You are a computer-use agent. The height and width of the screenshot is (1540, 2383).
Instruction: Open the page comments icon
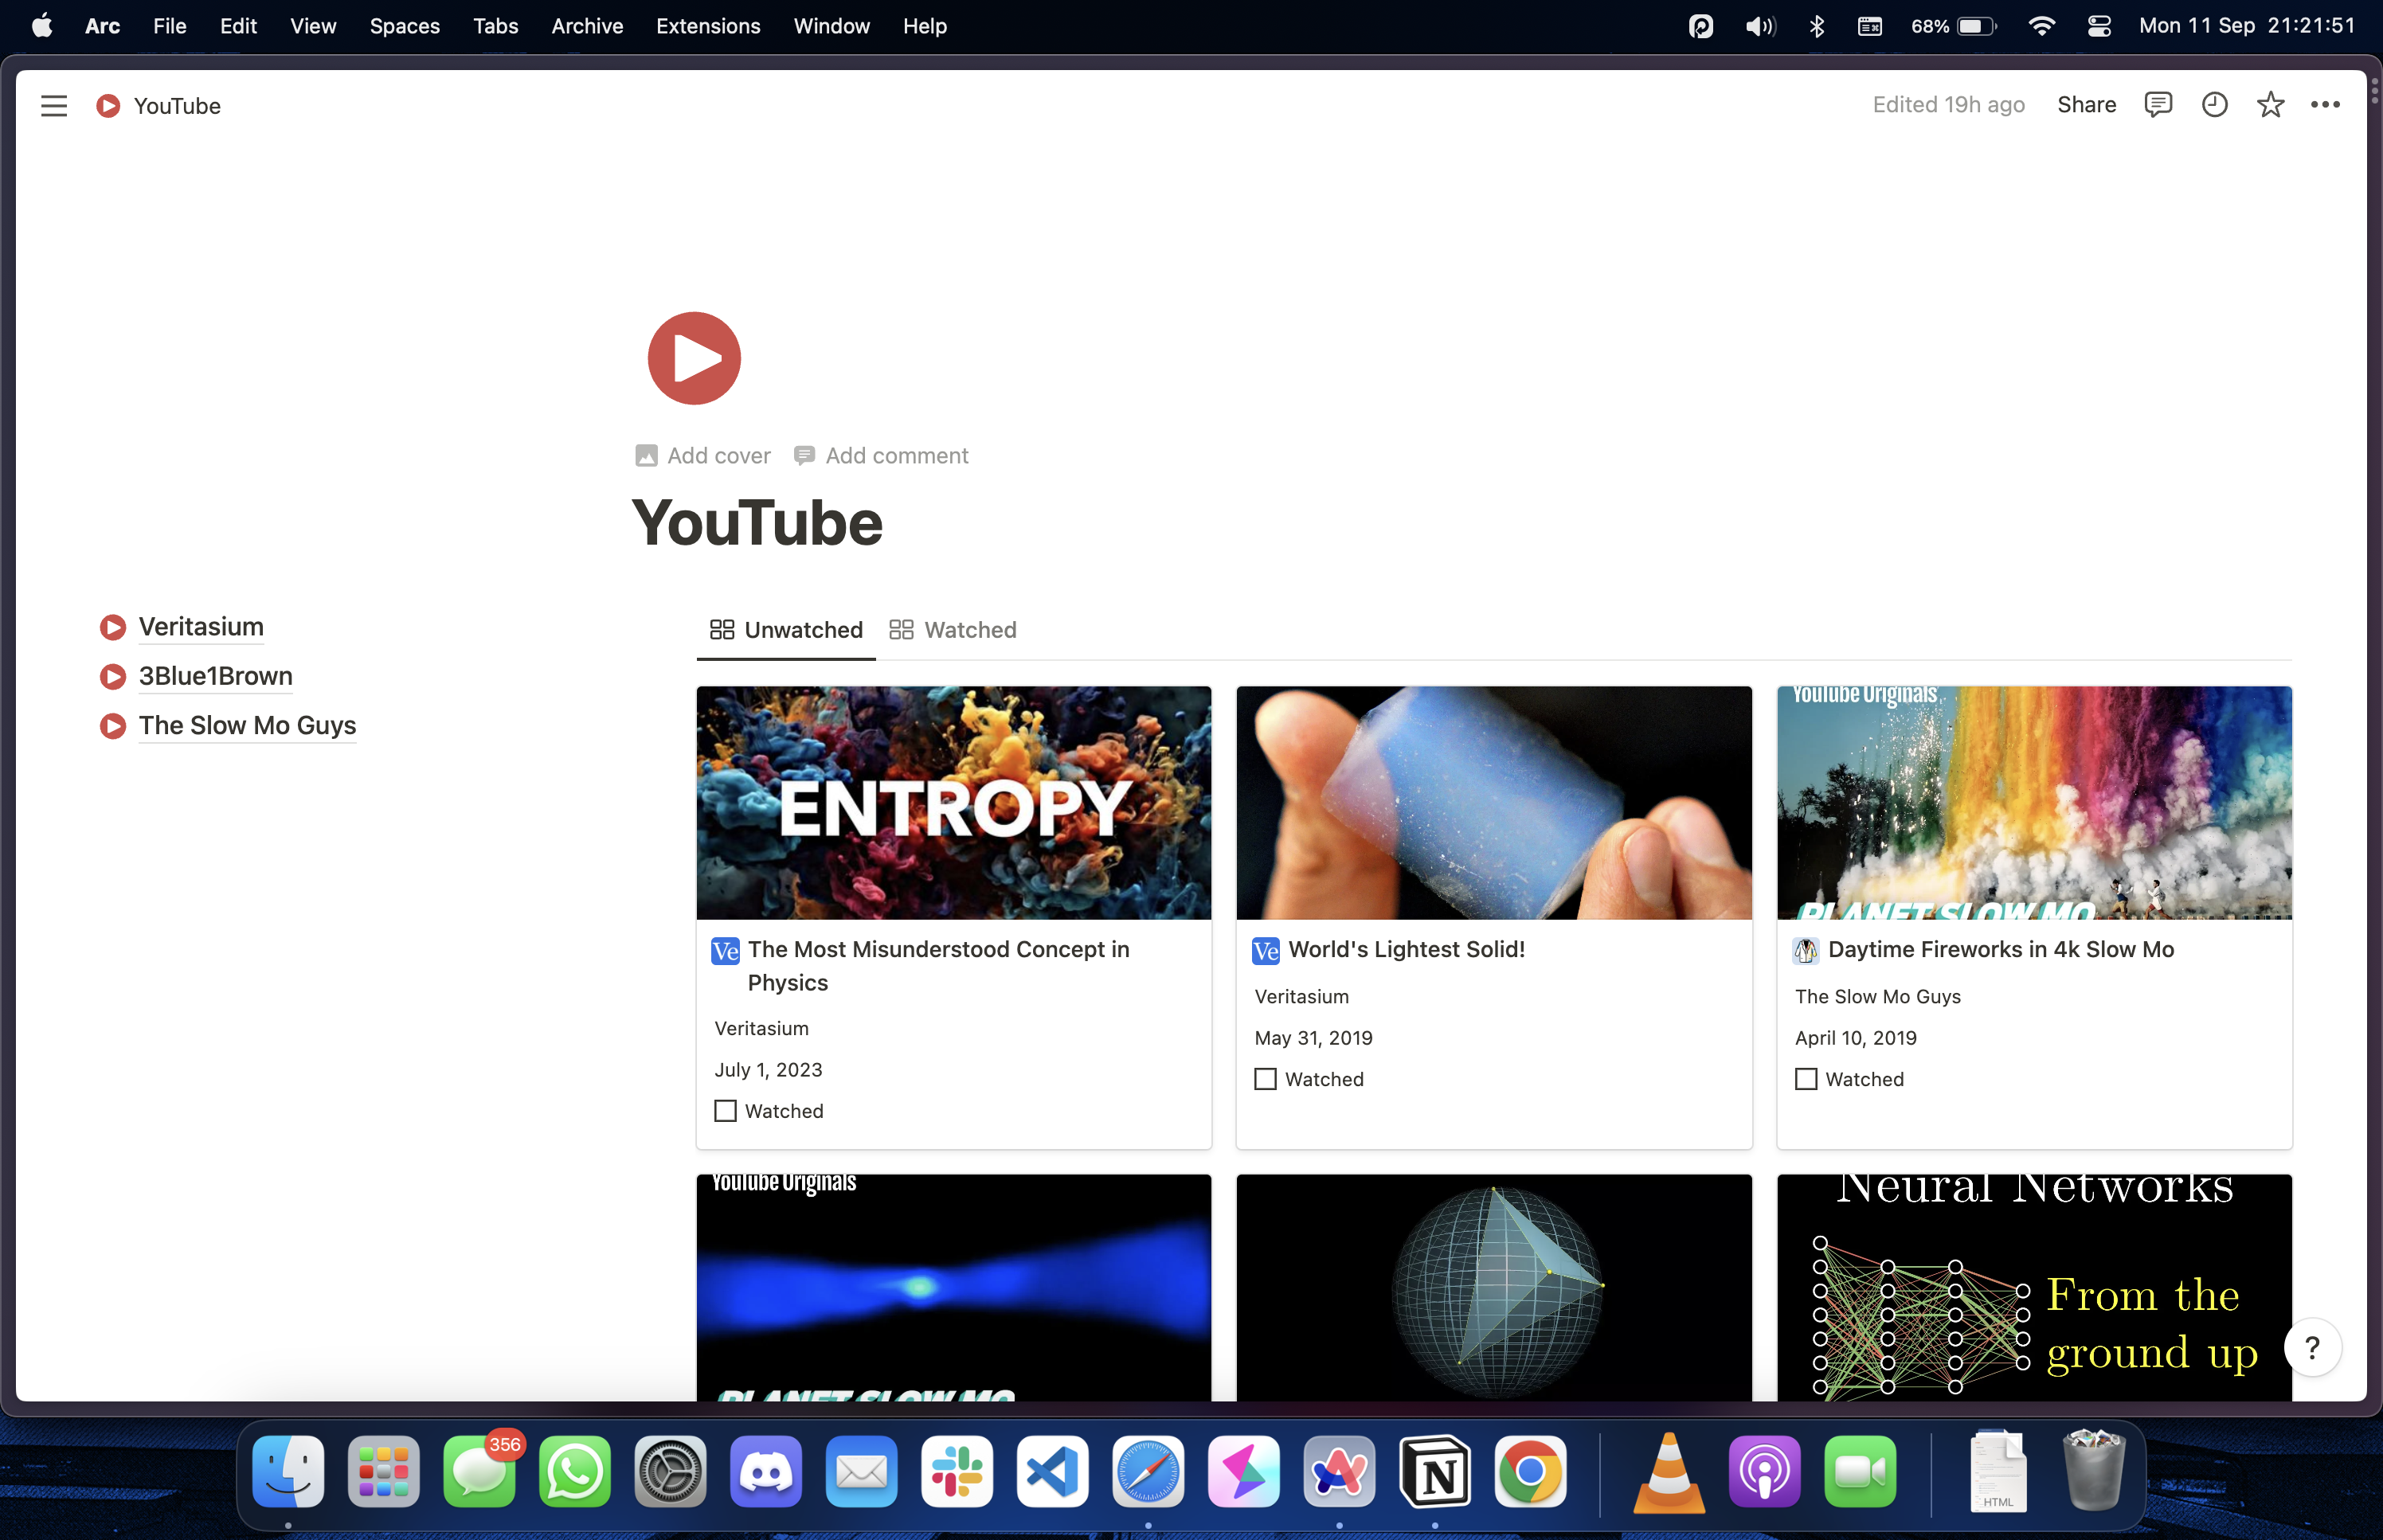(2158, 104)
